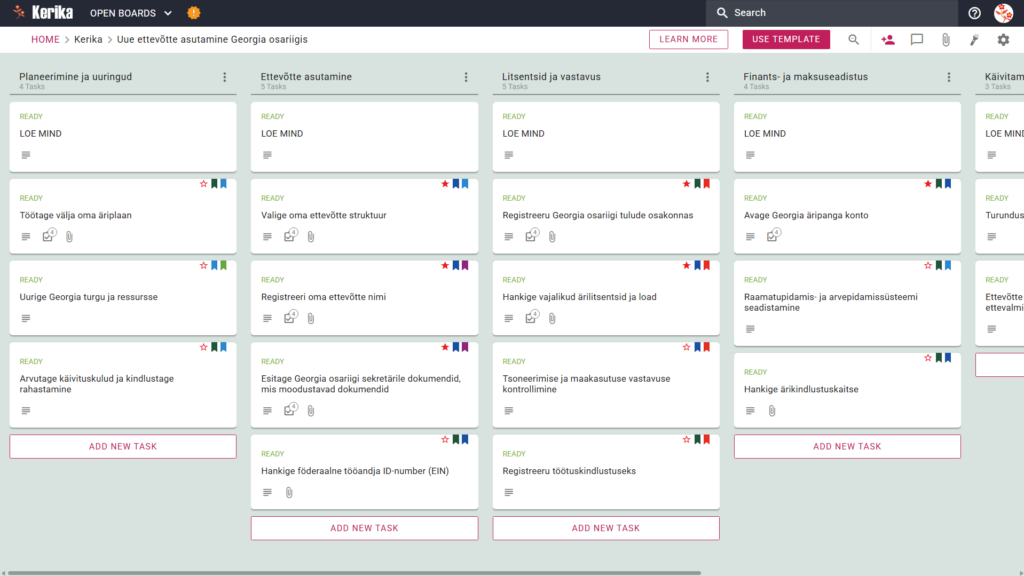Open the orange notification alert icon
The height and width of the screenshot is (576, 1024).
194,12
